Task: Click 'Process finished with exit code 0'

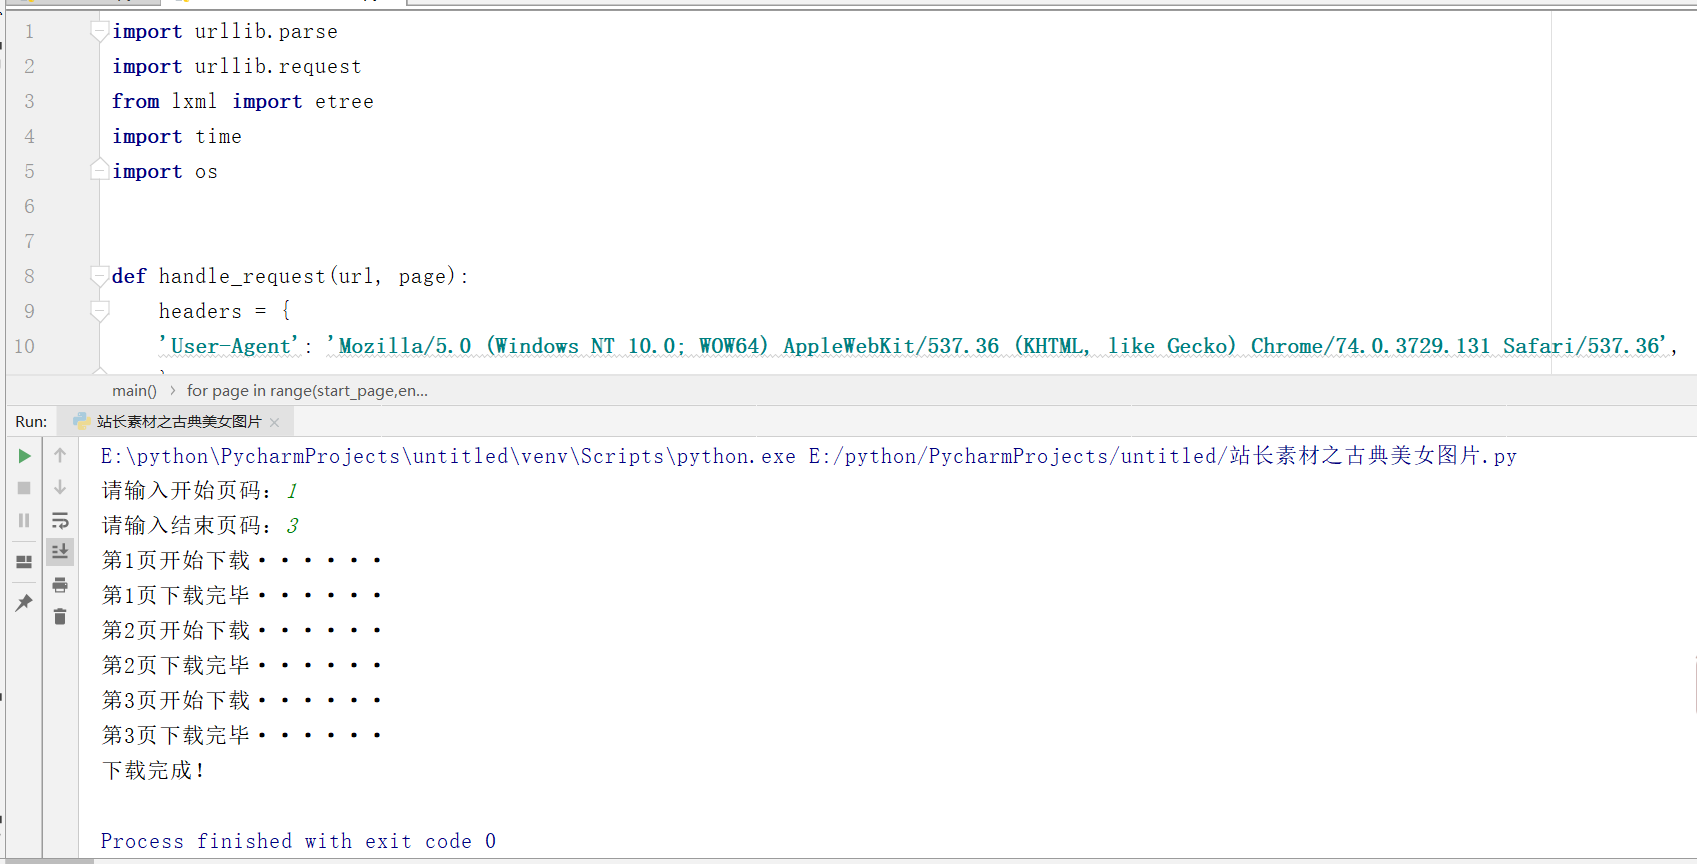Action: 298,842
